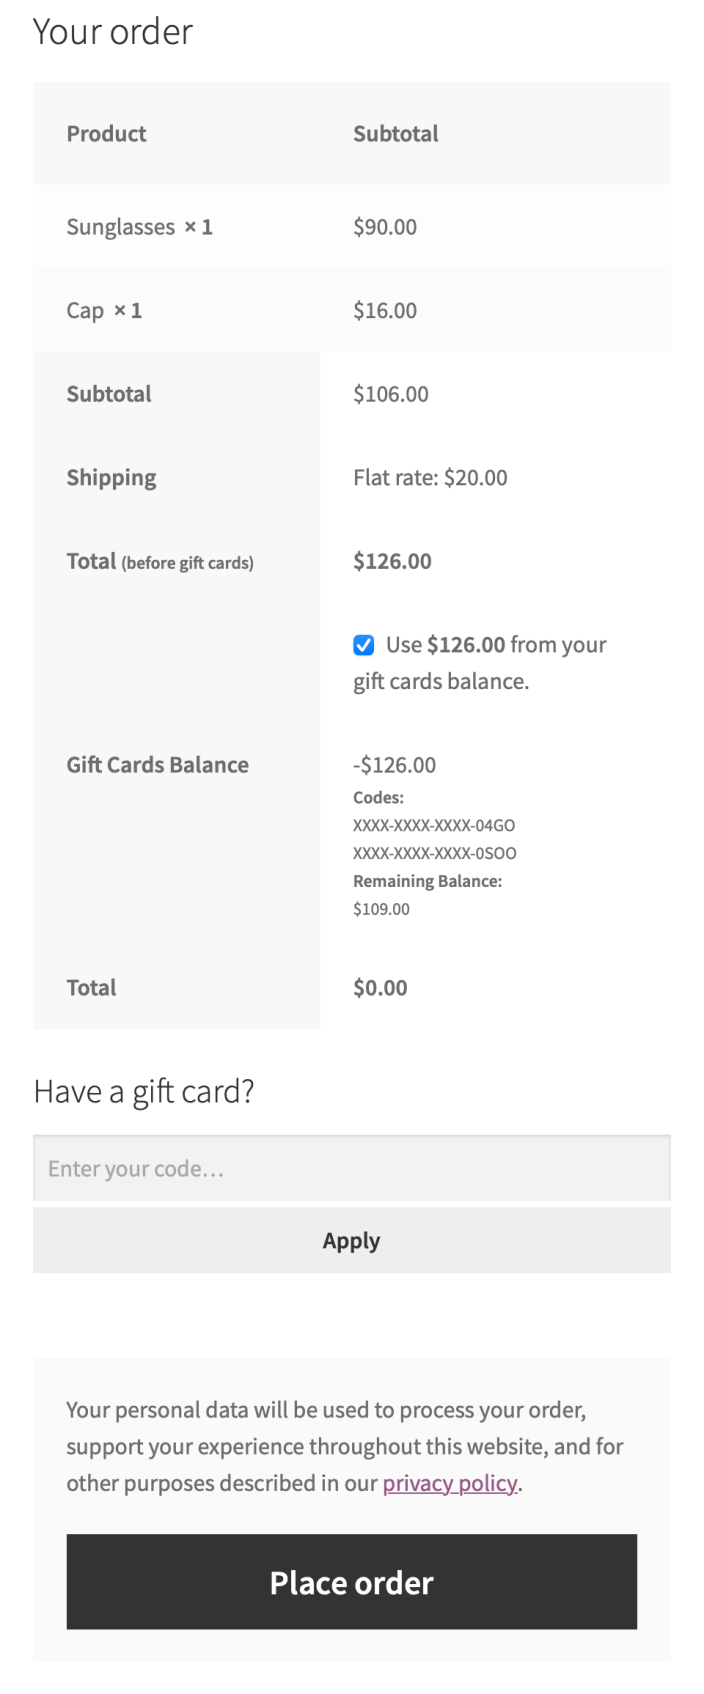Viewport: 704px width, 1694px height.
Task: Click the Use $126.00 gift cards label
Action: [480, 663]
